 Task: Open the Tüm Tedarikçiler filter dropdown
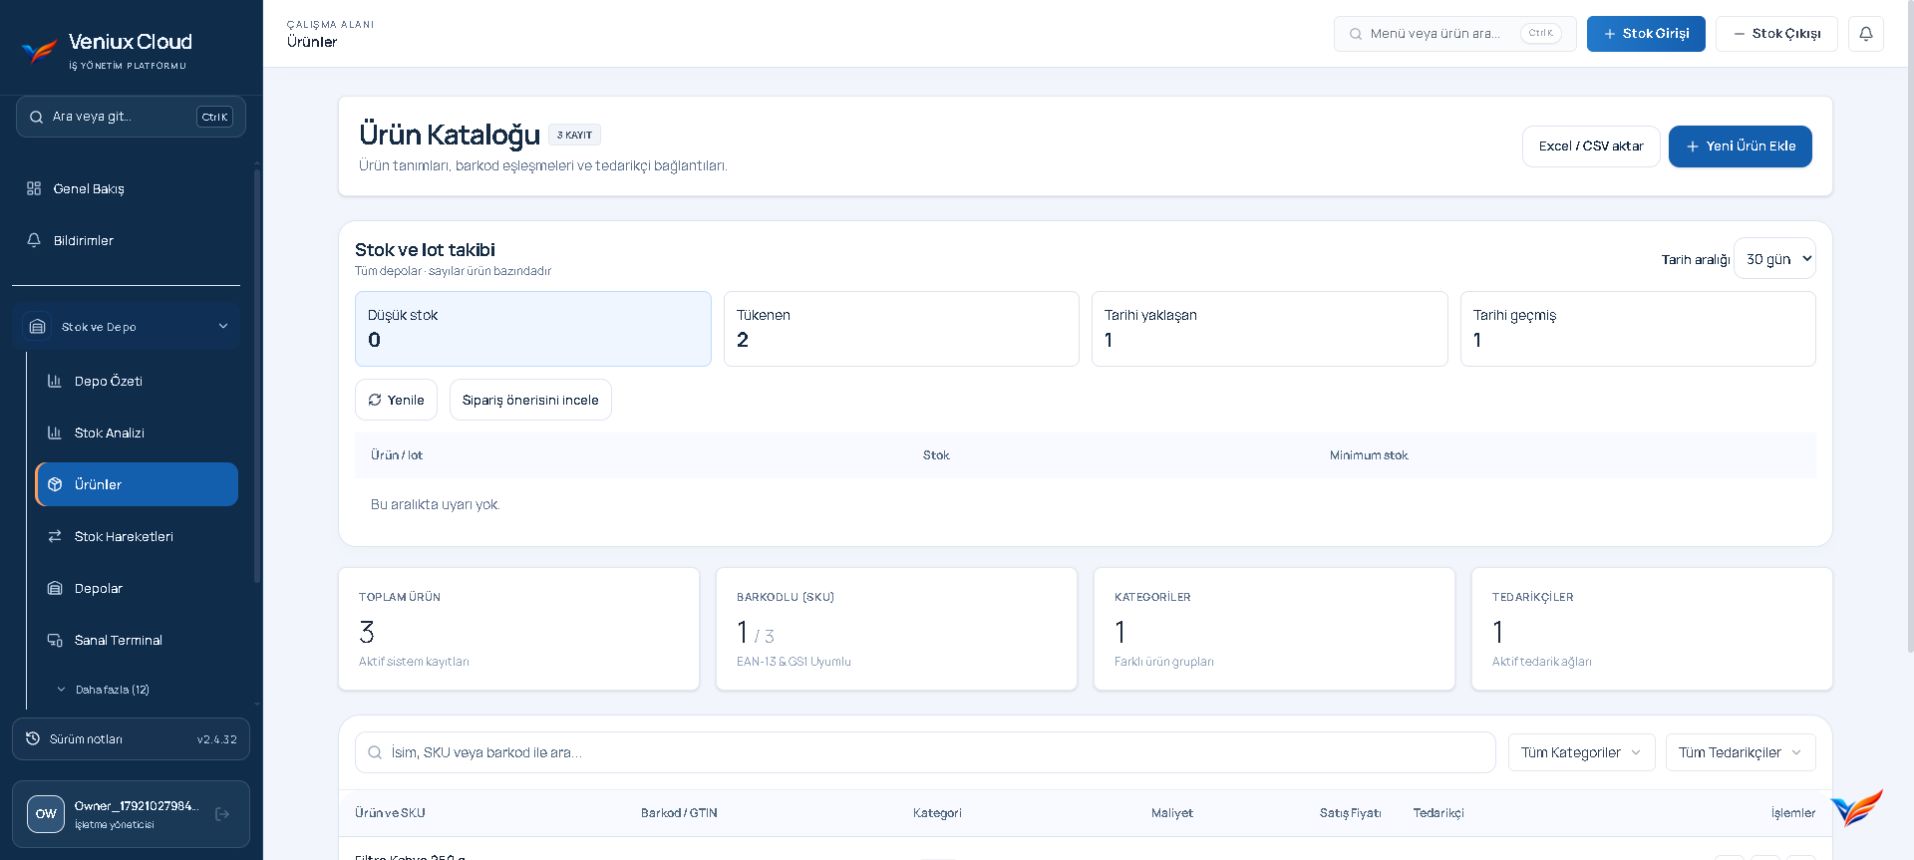1741,753
